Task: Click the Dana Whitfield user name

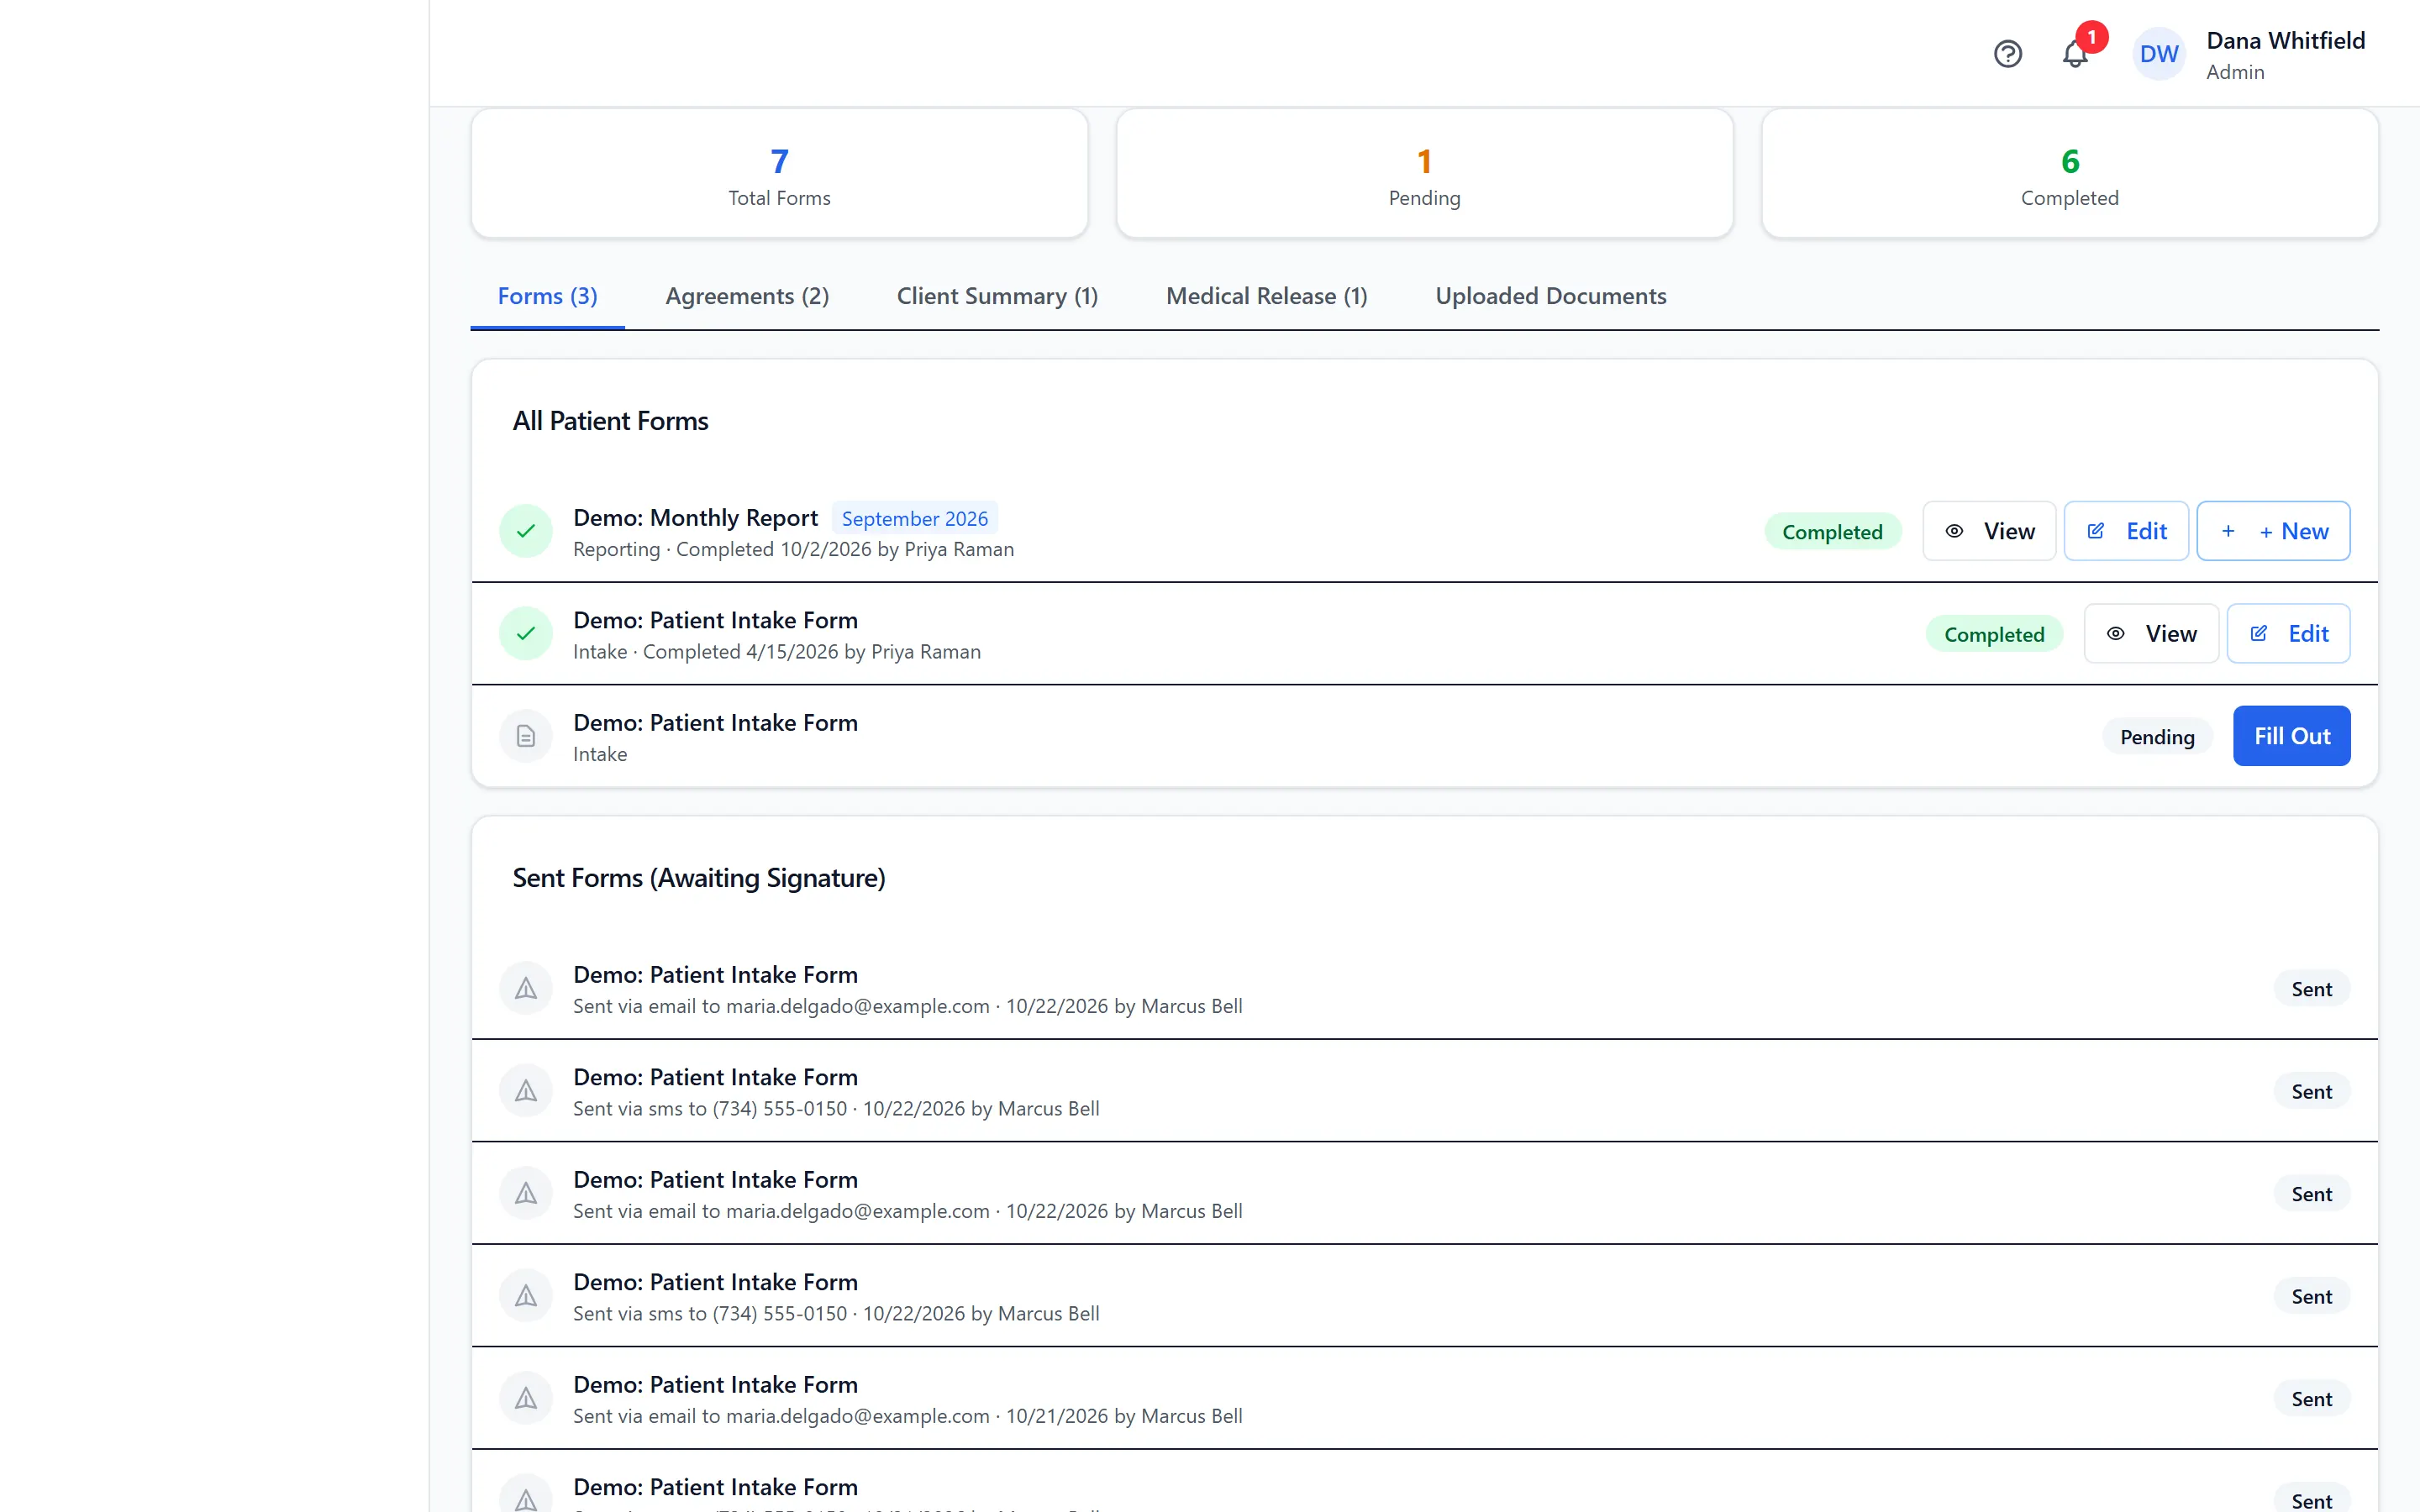Action: pos(2285,41)
